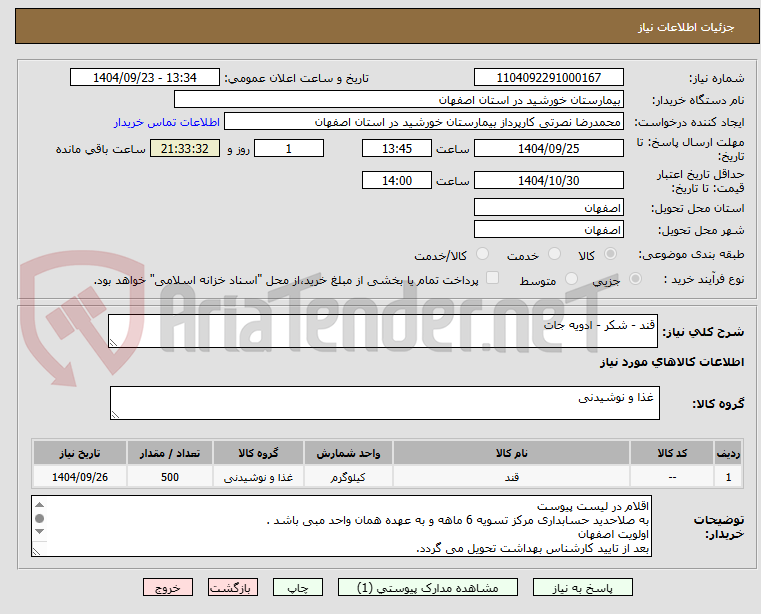Click the resize handle of گروه کالا box

point(115,415)
